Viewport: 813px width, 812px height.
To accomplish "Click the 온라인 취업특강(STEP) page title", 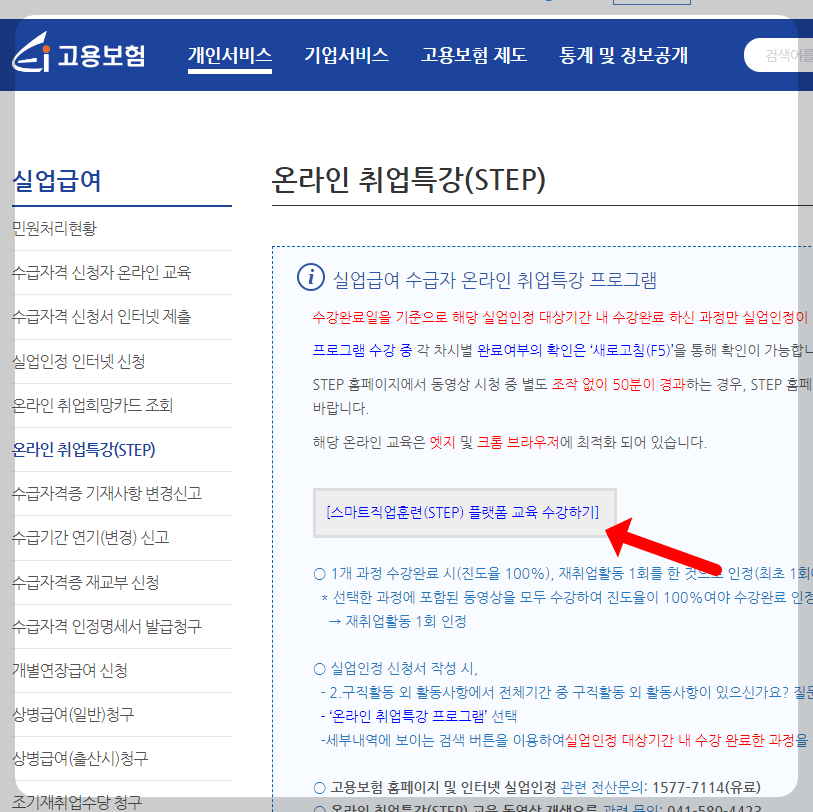I will [x=409, y=180].
